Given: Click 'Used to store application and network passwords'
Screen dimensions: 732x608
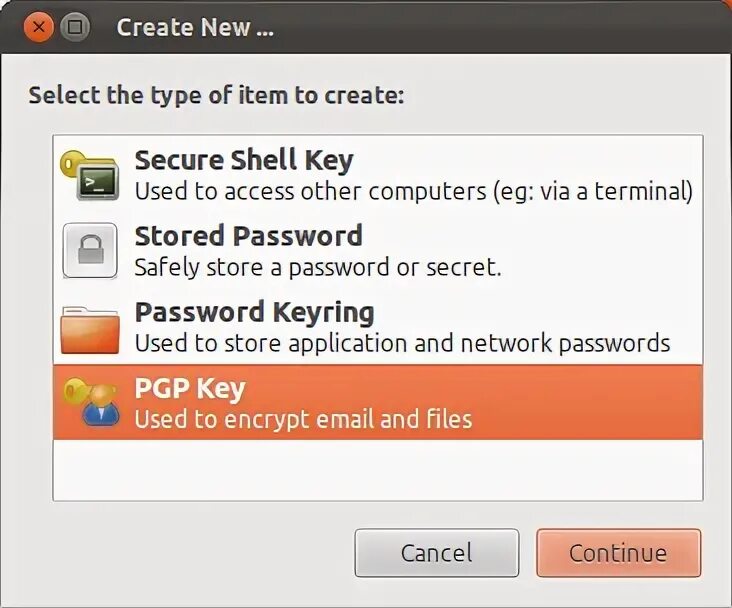Looking at the screenshot, I should point(402,343).
